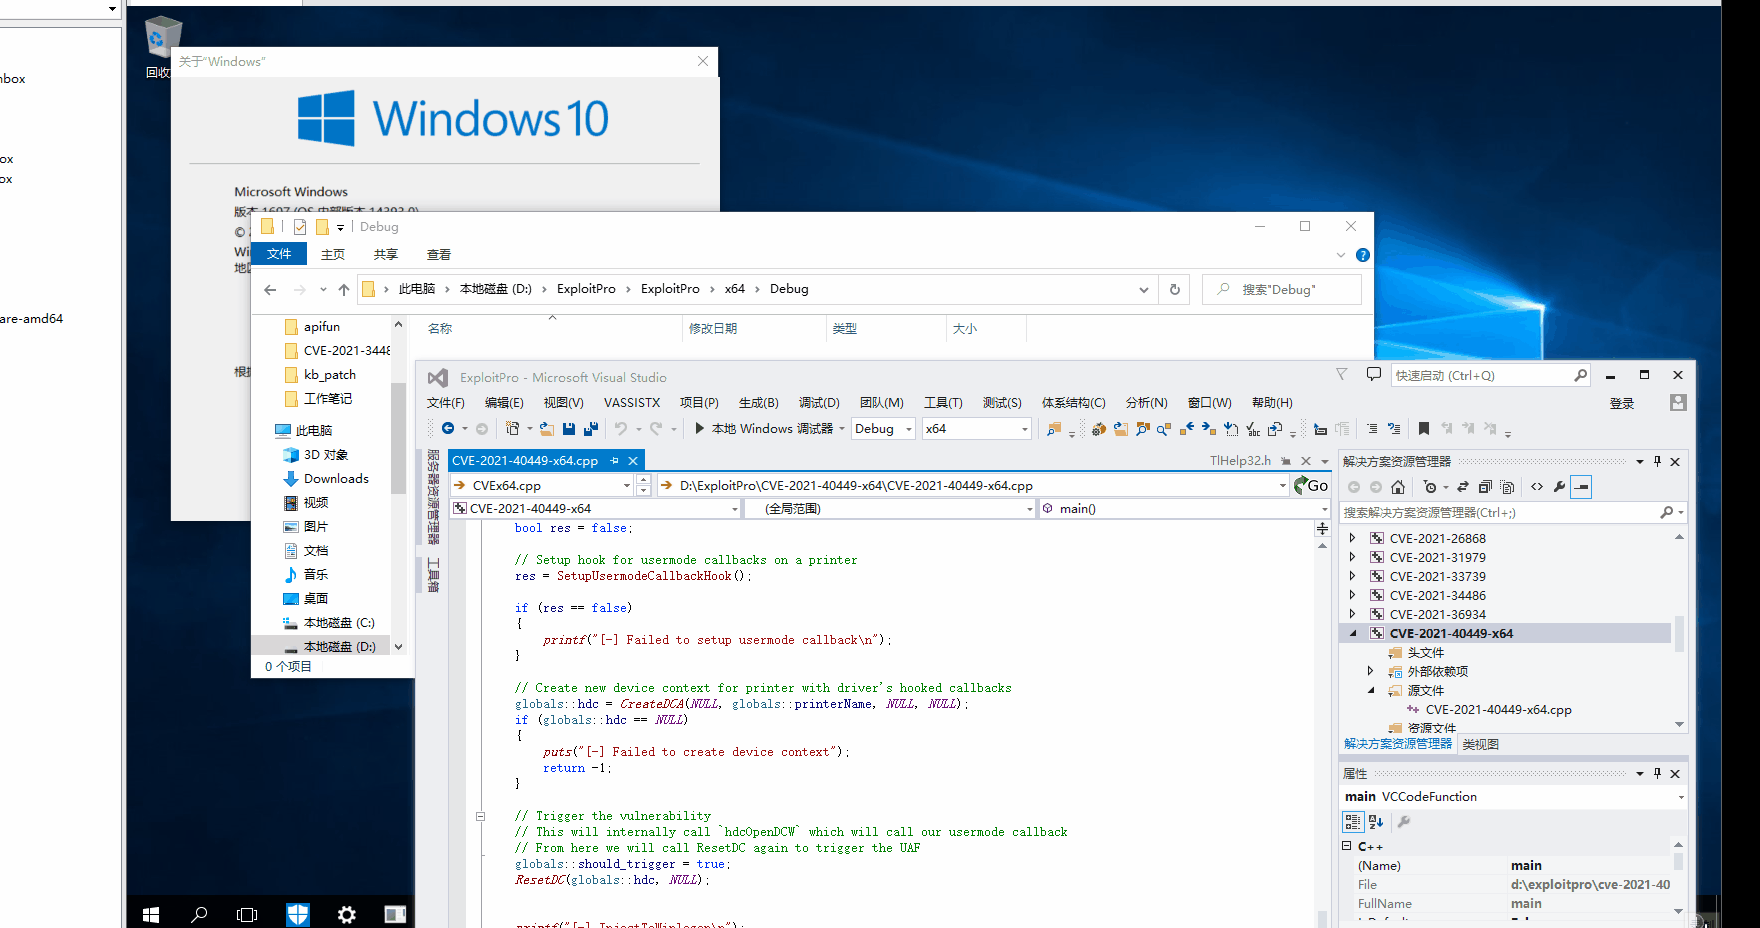This screenshot has width=1760, height=928.
Task: Collapse the CVE-2021-40449-x64 project node
Action: tap(1353, 633)
